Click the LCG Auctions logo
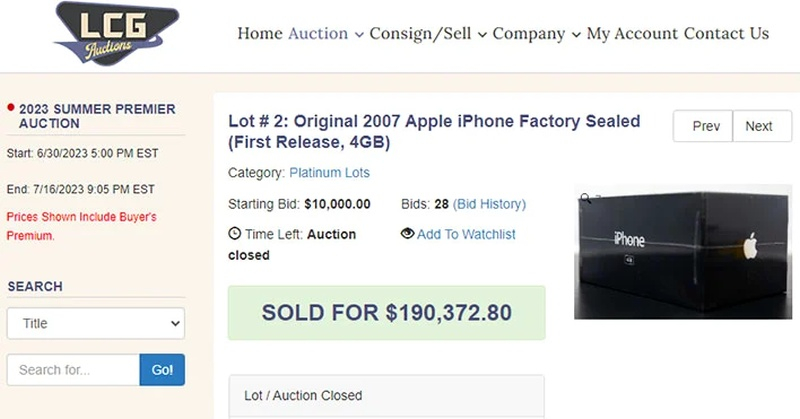The width and height of the screenshot is (800, 419). click(x=115, y=35)
